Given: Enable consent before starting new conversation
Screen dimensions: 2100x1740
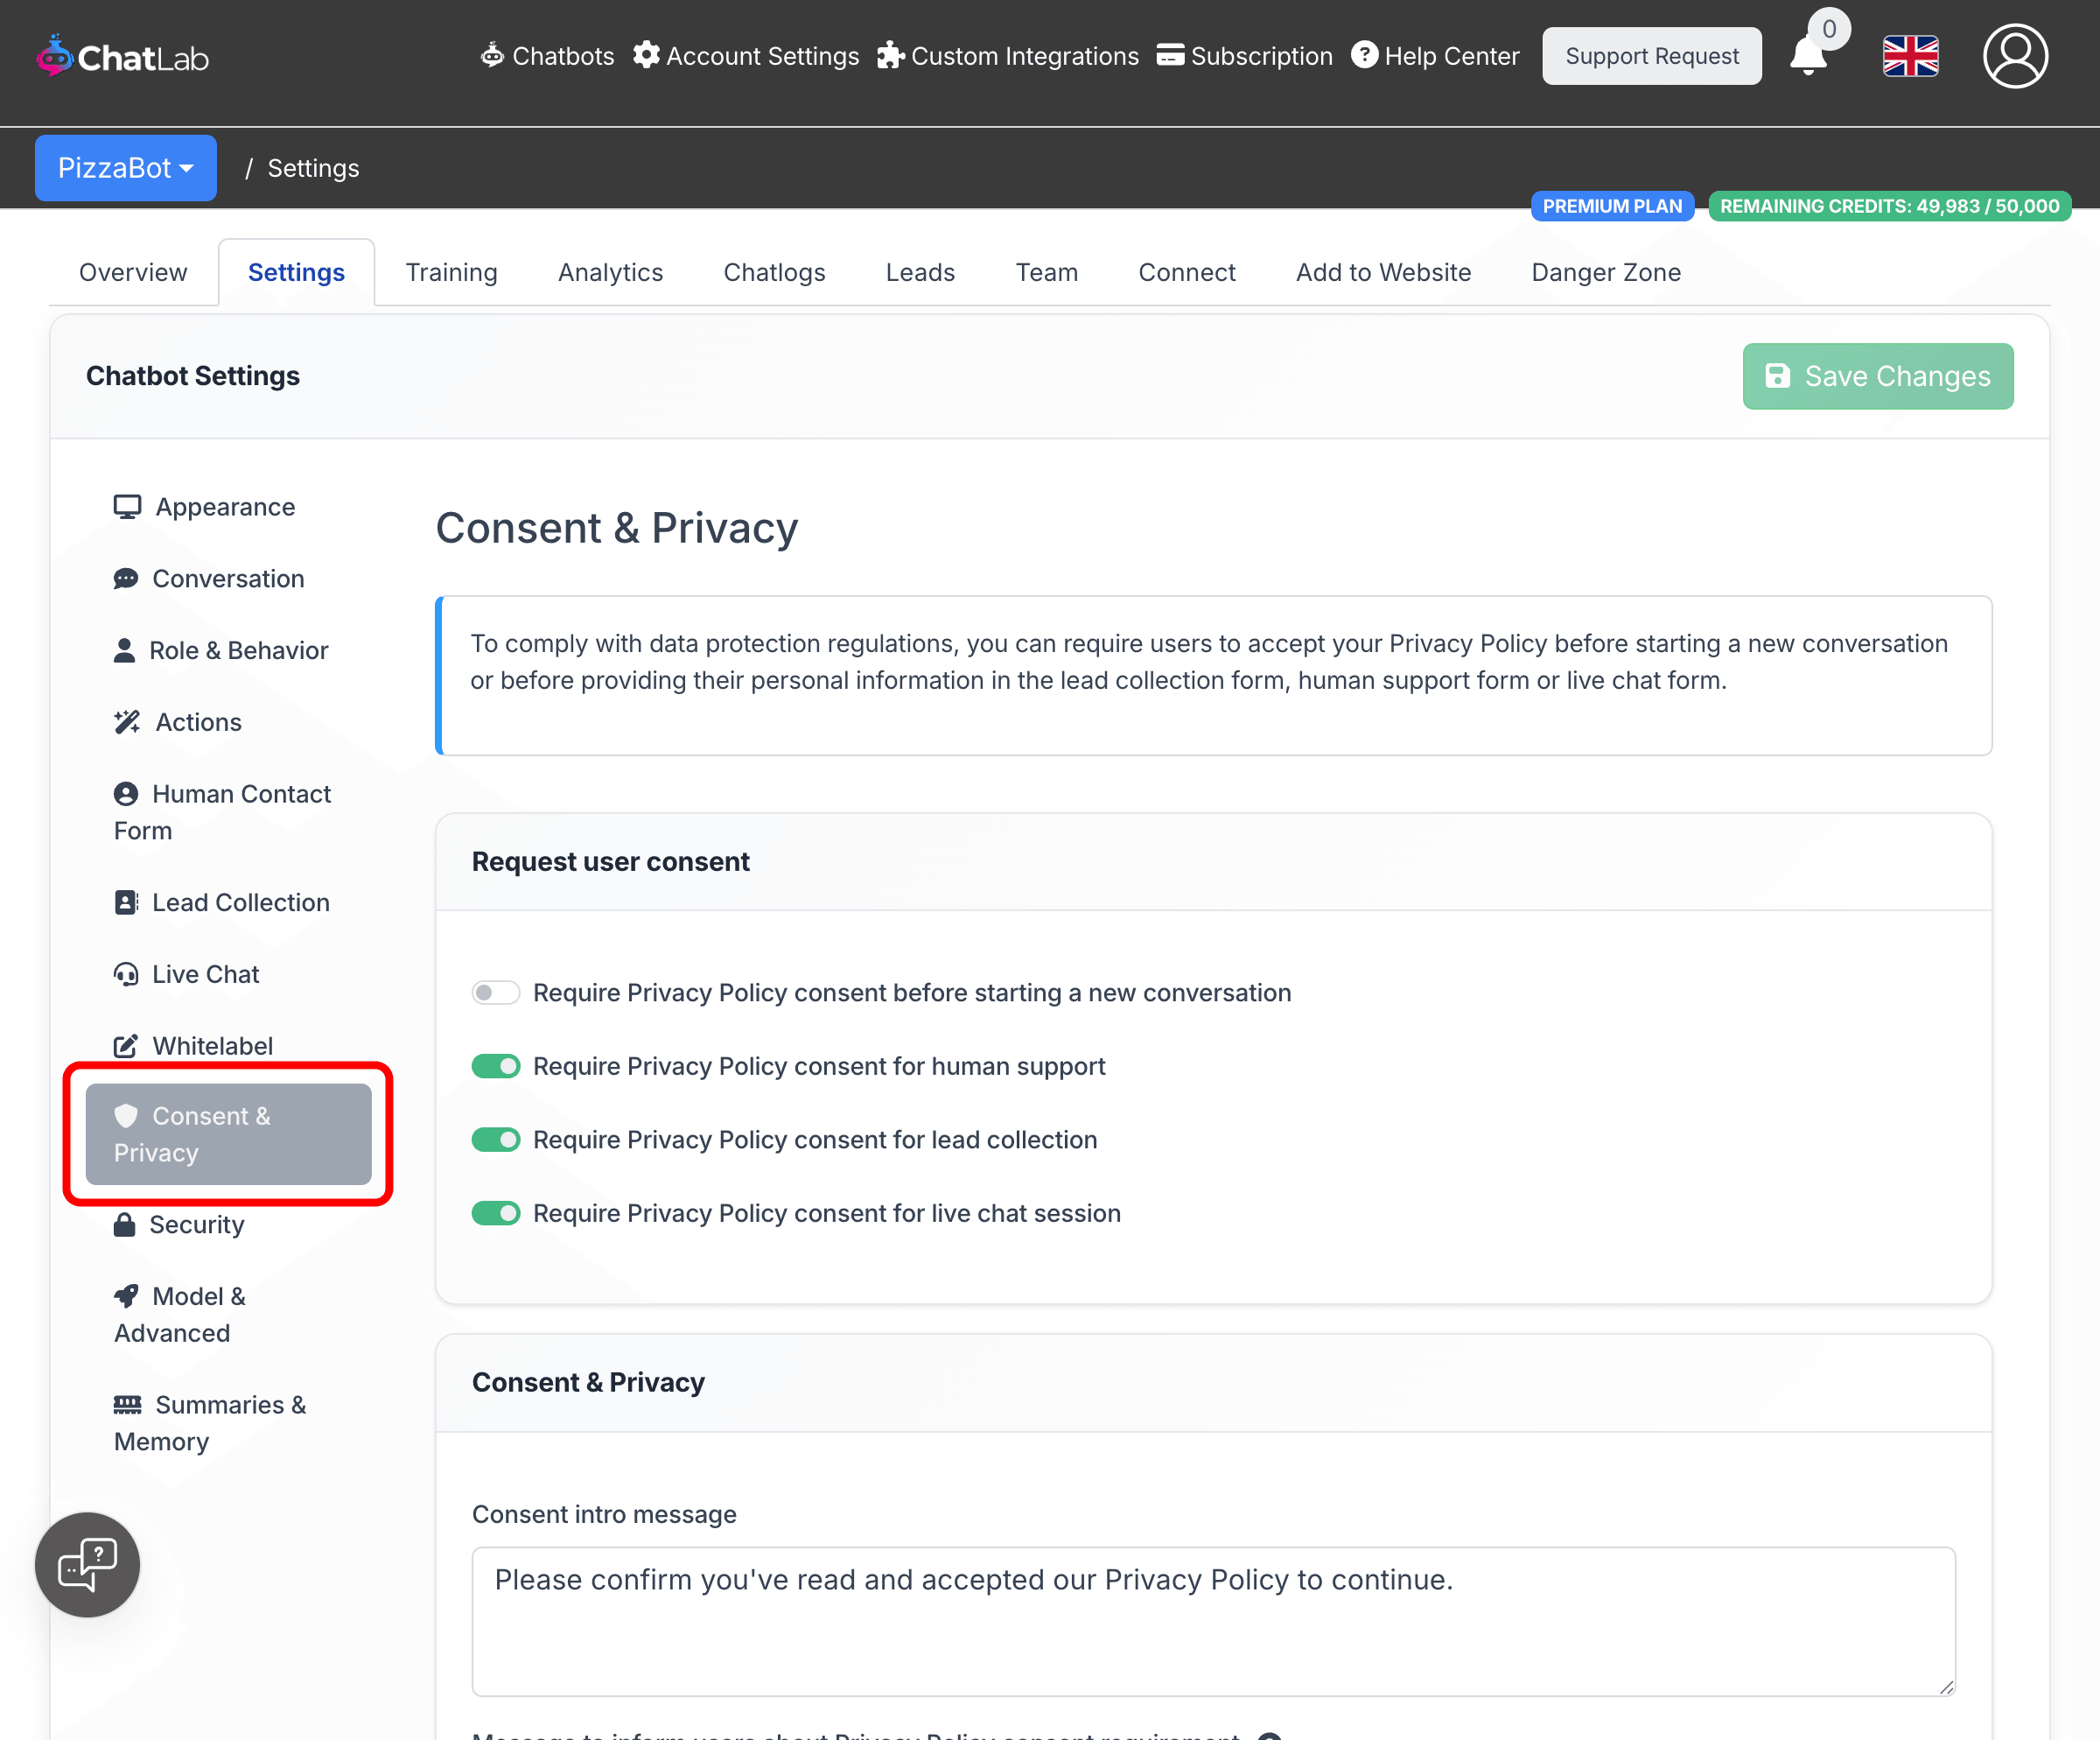Looking at the screenshot, I should (x=496, y=992).
